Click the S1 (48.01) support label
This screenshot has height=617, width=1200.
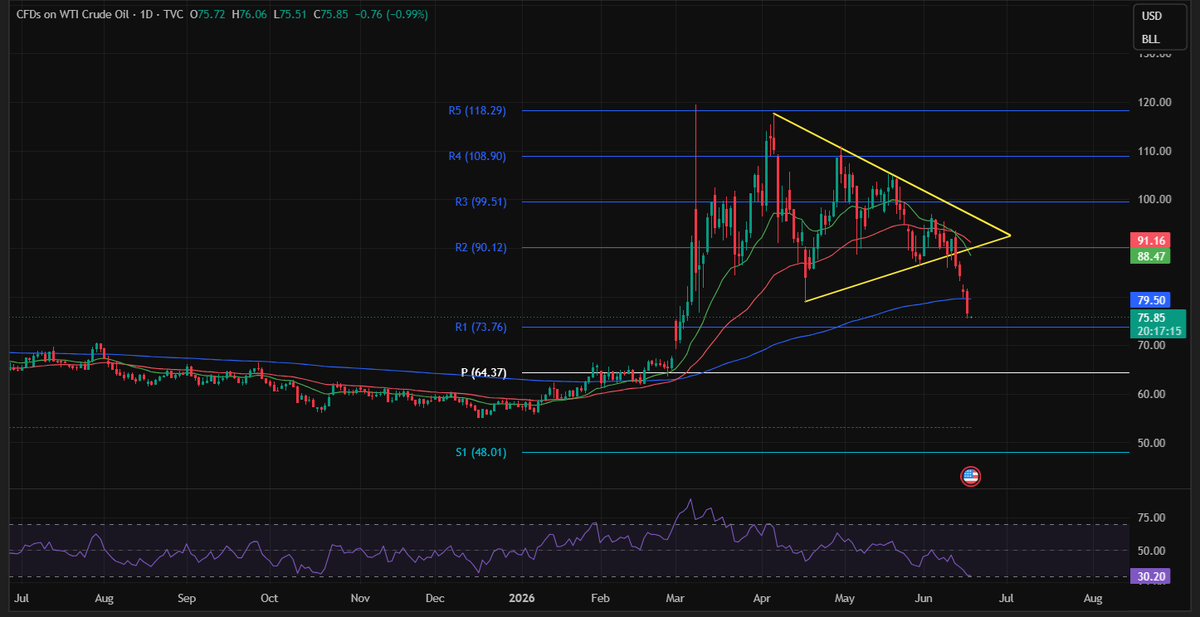point(481,452)
